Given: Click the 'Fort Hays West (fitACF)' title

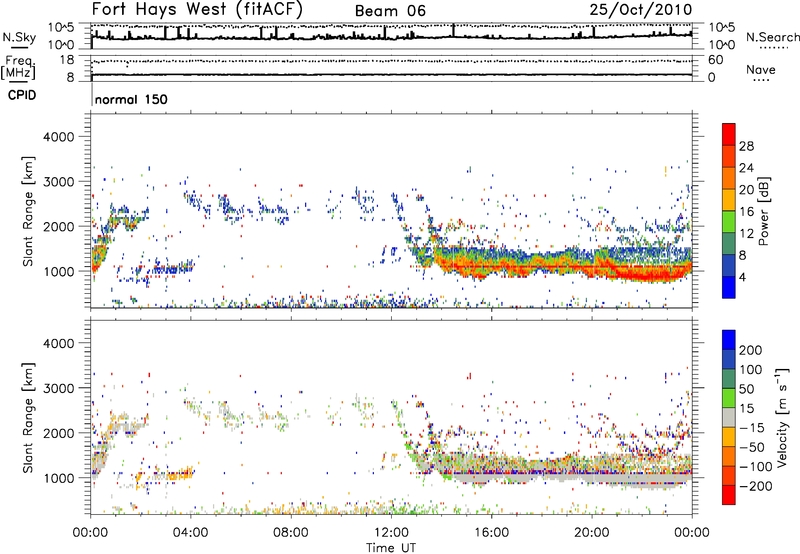Looking at the screenshot, I should tap(197, 9).
